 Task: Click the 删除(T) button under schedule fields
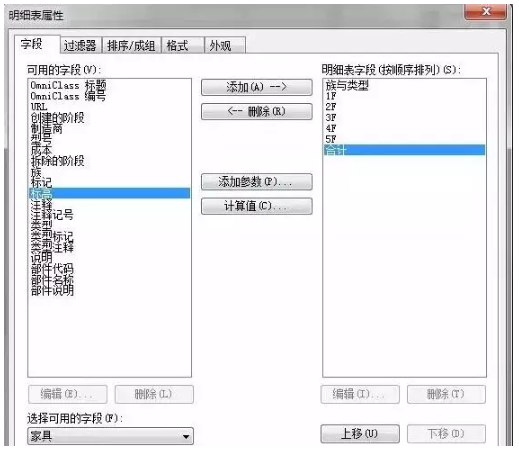446,394
